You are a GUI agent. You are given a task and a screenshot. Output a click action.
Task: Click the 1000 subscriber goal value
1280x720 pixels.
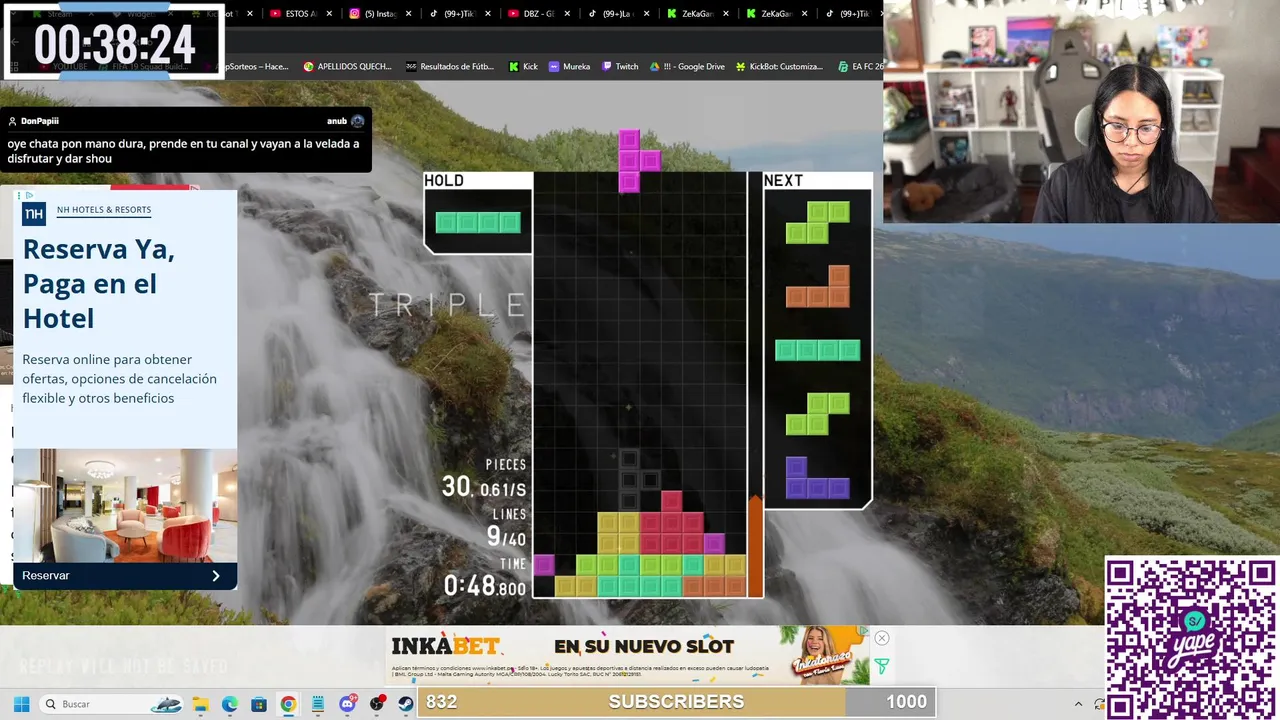906,702
